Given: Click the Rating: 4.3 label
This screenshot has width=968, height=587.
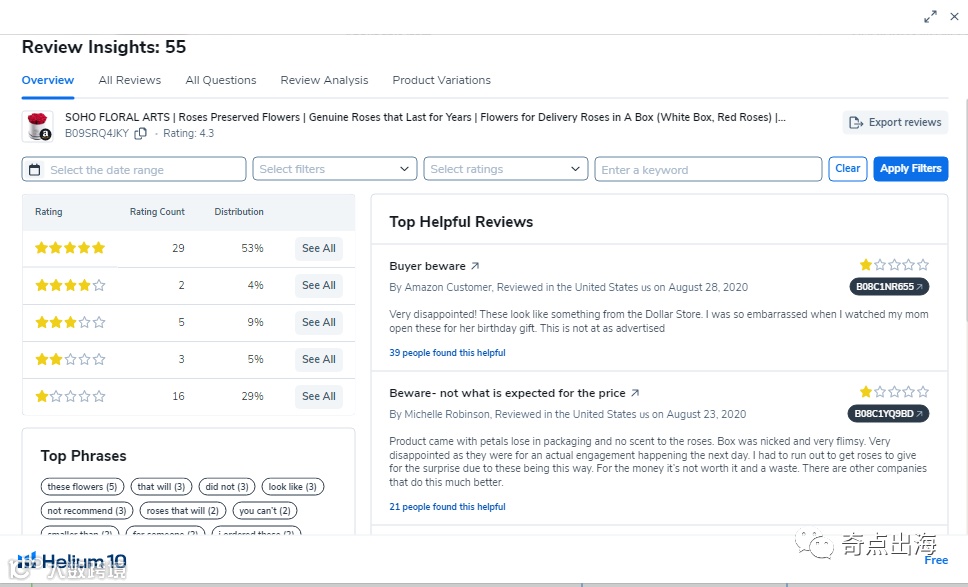Looking at the screenshot, I should pos(188,133).
